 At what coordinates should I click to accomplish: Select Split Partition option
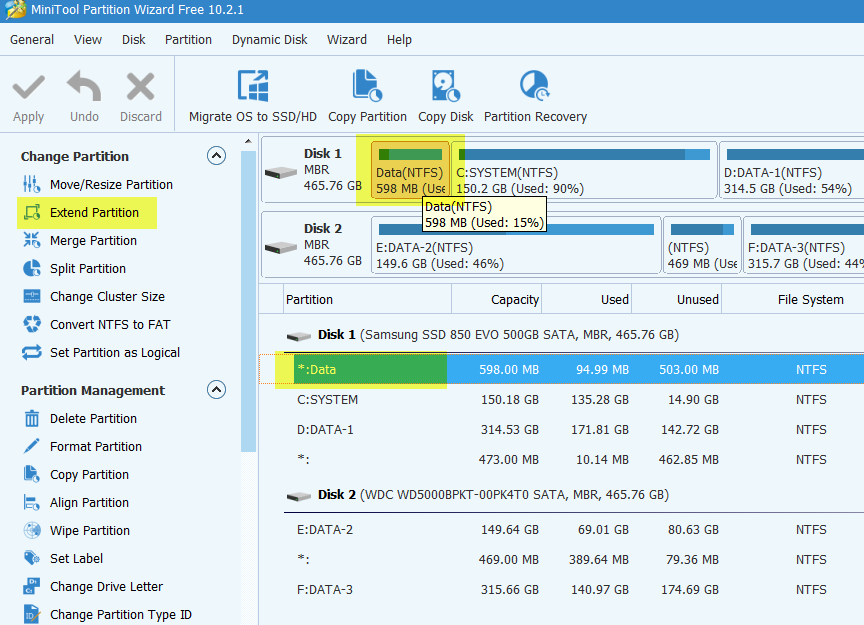point(74,268)
